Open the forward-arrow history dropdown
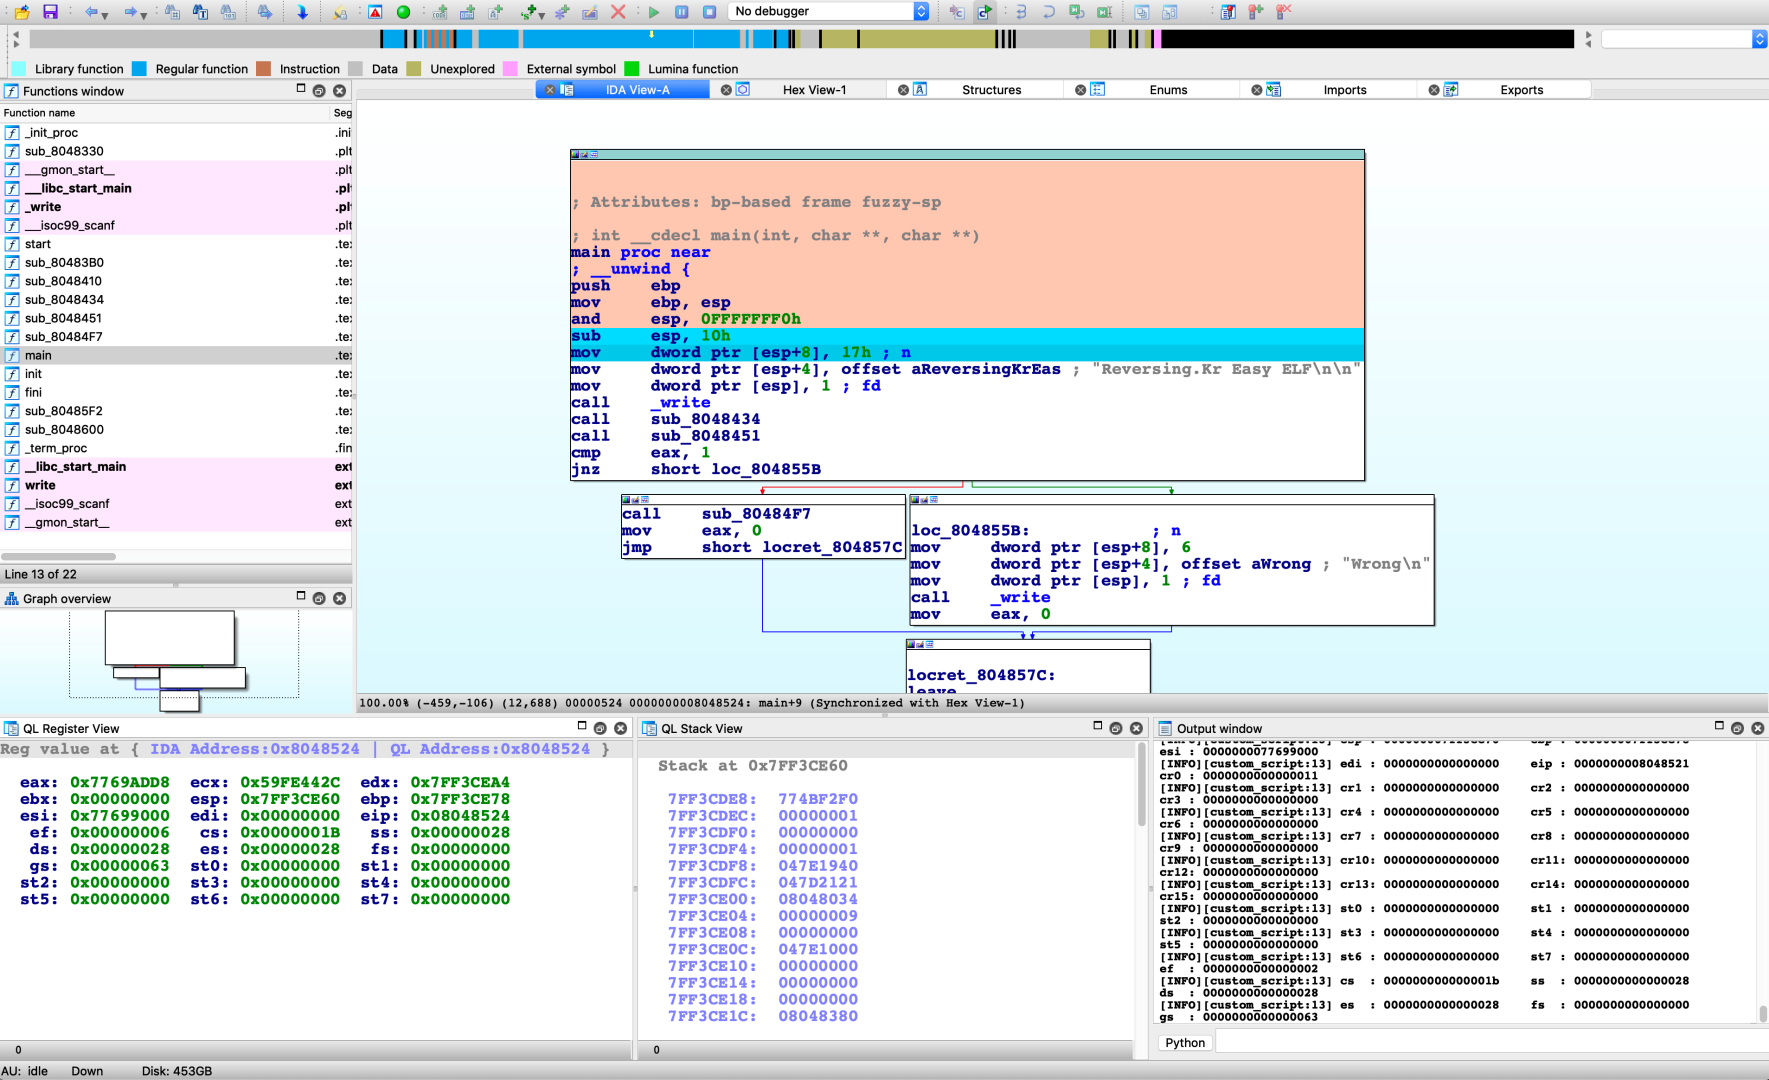1769x1080 pixels. pyautogui.click(x=143, y=15)
